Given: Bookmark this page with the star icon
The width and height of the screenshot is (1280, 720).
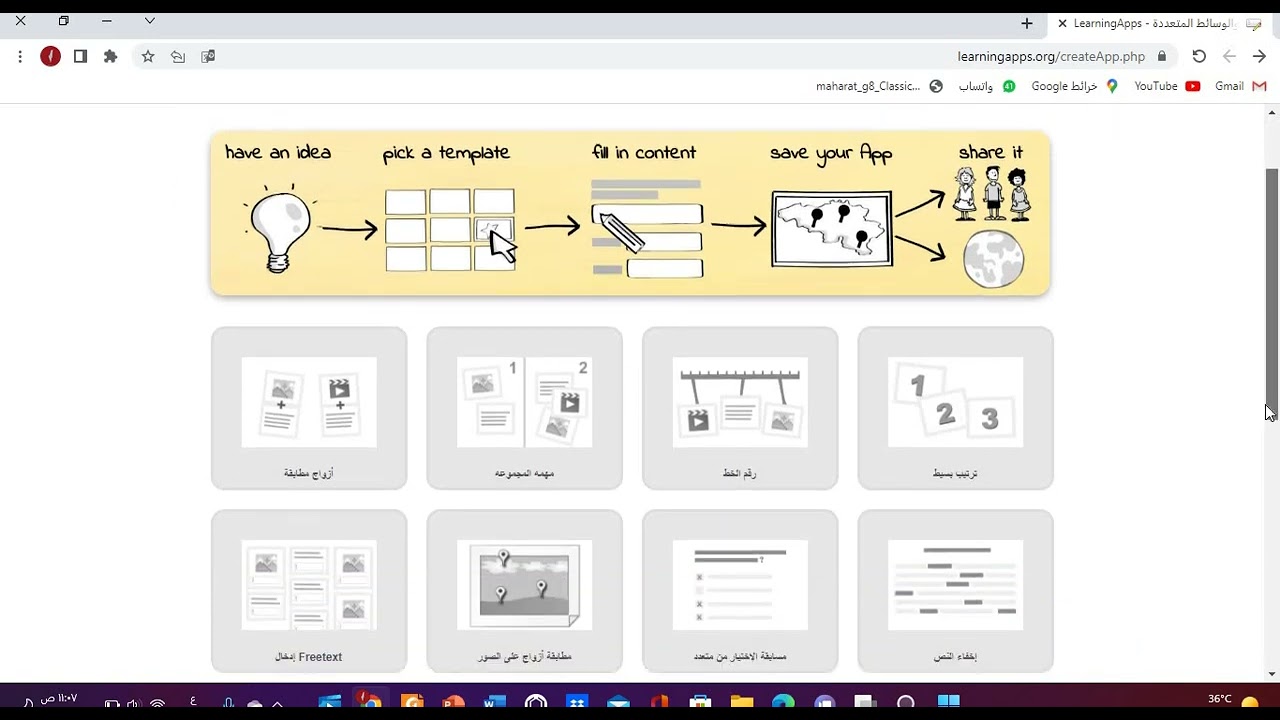Looking at the screenshot, I should pos(148,57).
